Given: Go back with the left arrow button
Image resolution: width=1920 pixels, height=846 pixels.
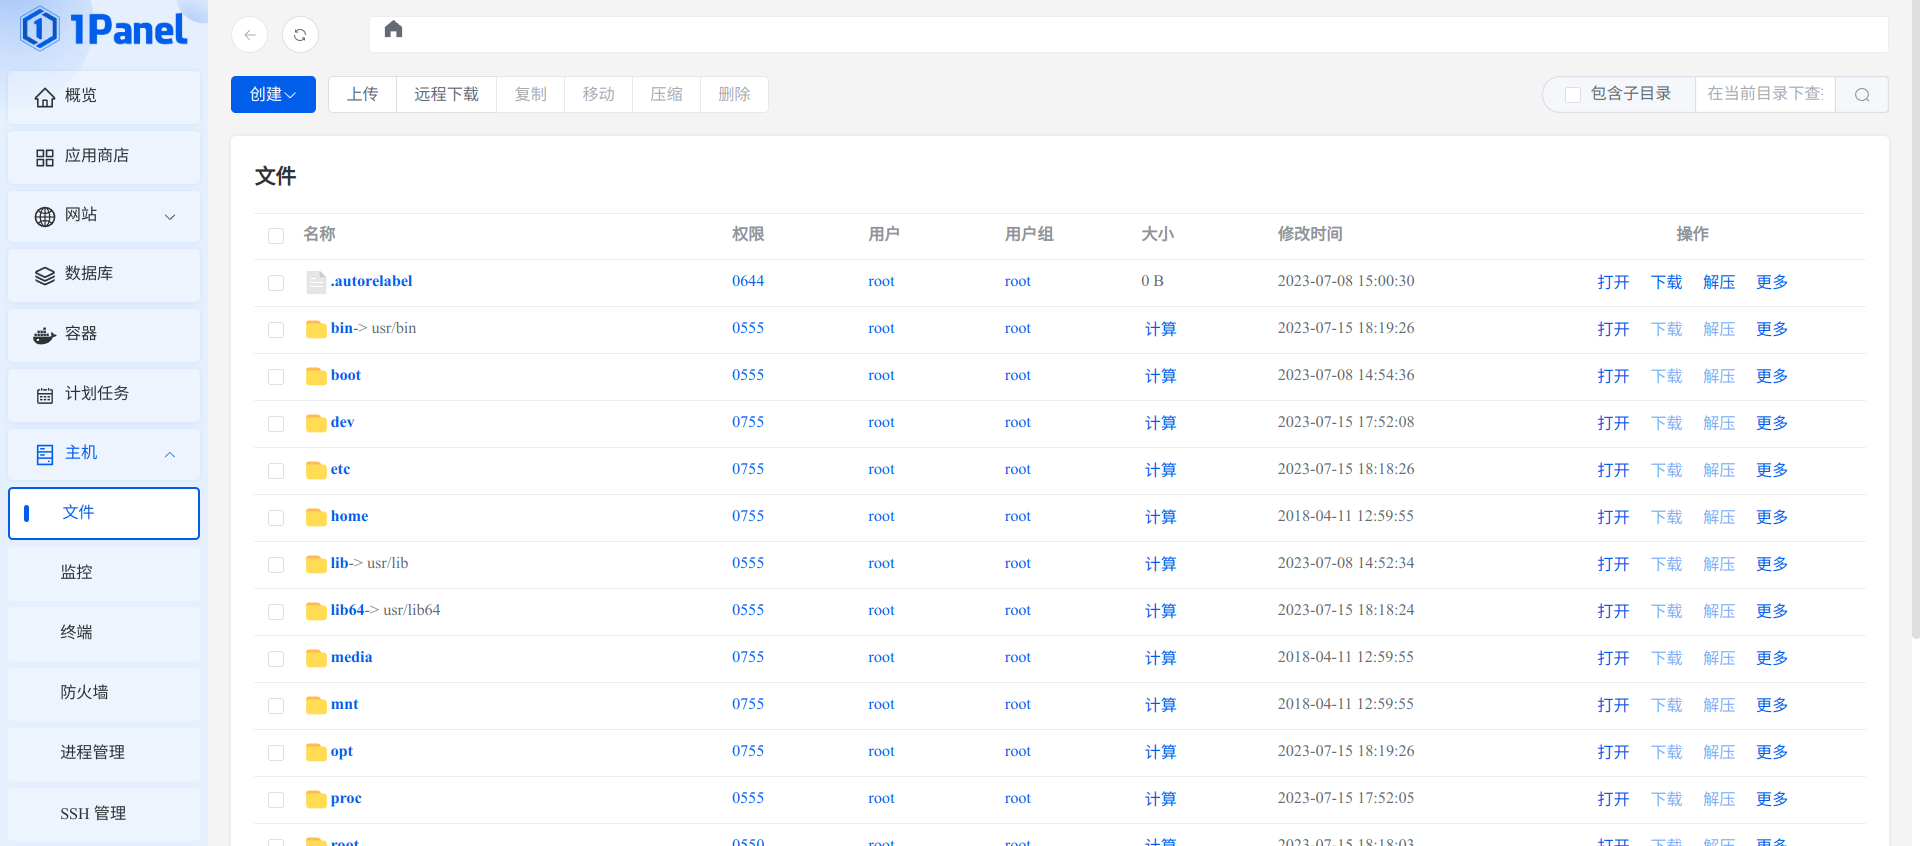Looking at the screenshot, I should [x=250, y=35].
